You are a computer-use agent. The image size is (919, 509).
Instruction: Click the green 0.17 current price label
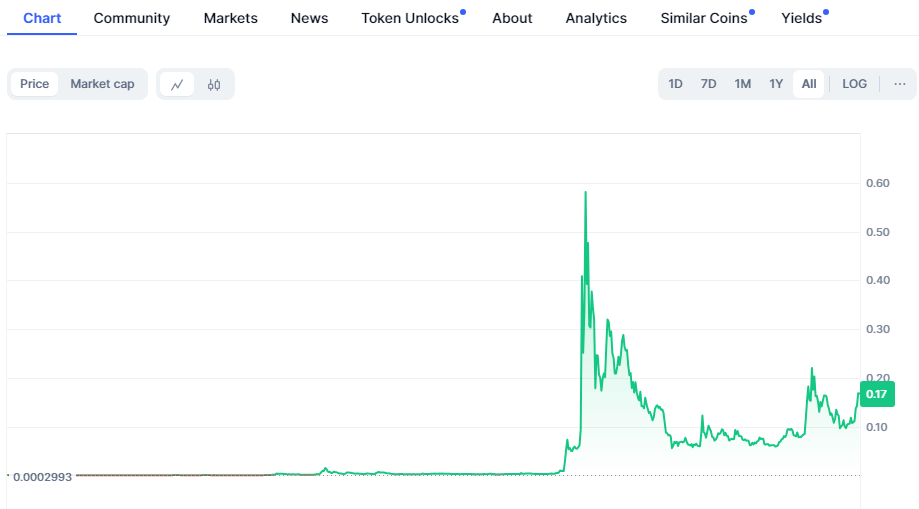click(877, 394)
